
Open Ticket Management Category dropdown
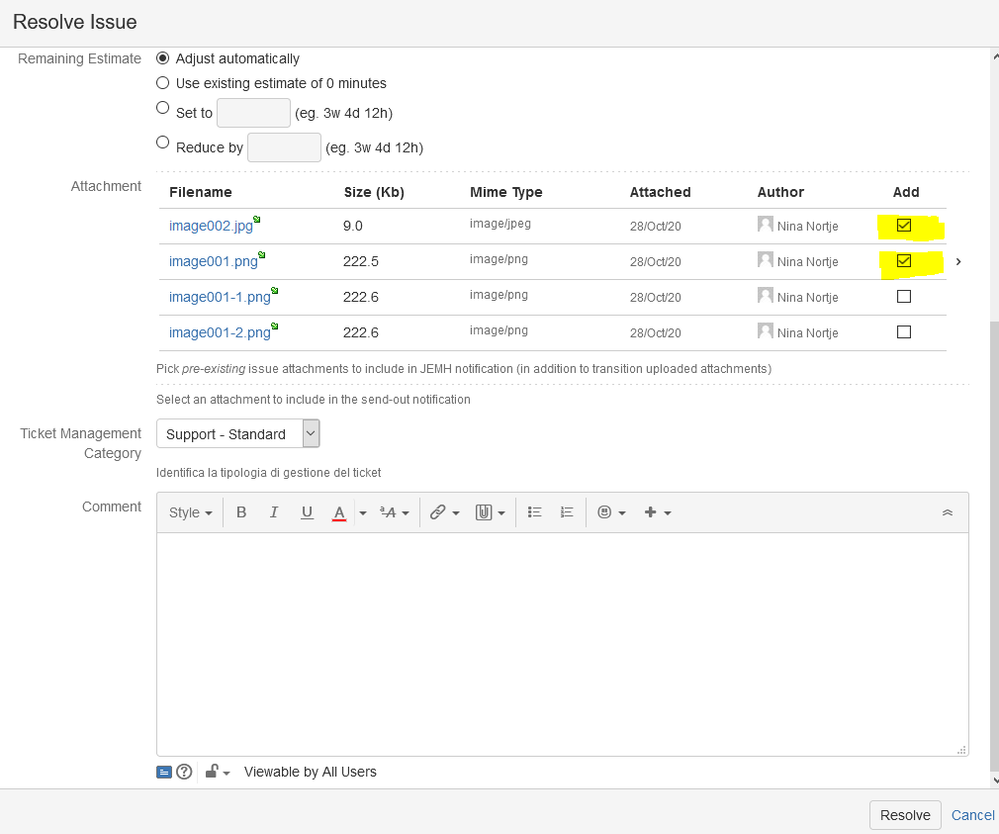(238, 434)
